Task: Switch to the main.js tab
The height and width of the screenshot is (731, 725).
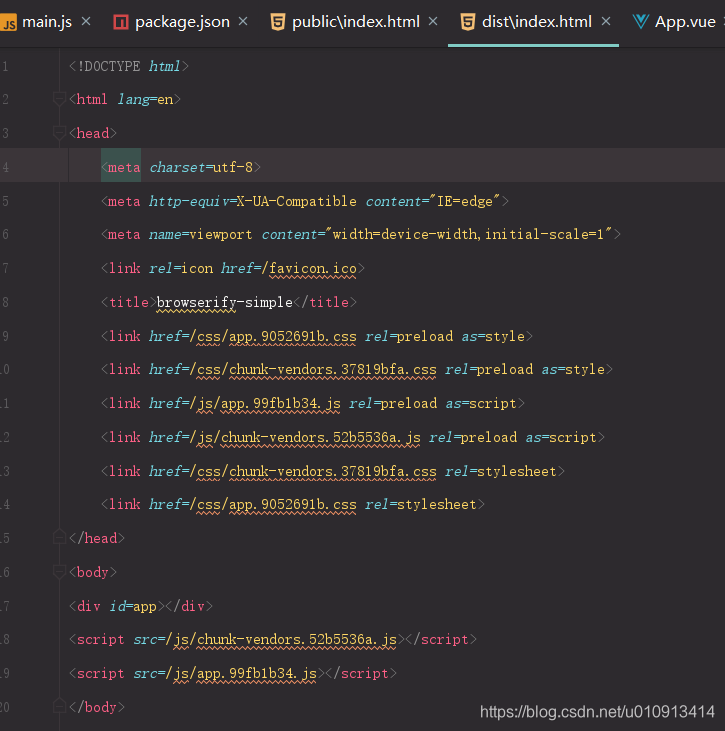Action: (x=47, y=22)
